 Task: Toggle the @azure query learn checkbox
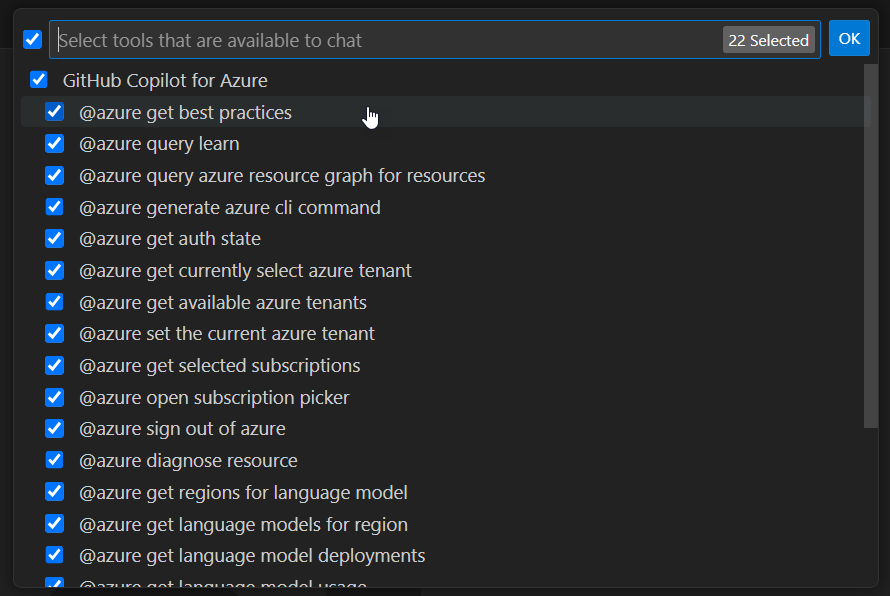pos(55,144)
